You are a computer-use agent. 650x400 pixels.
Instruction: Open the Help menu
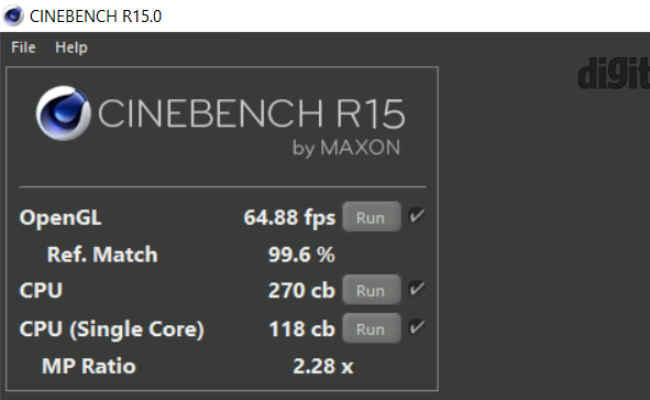[x=71, y=48]
